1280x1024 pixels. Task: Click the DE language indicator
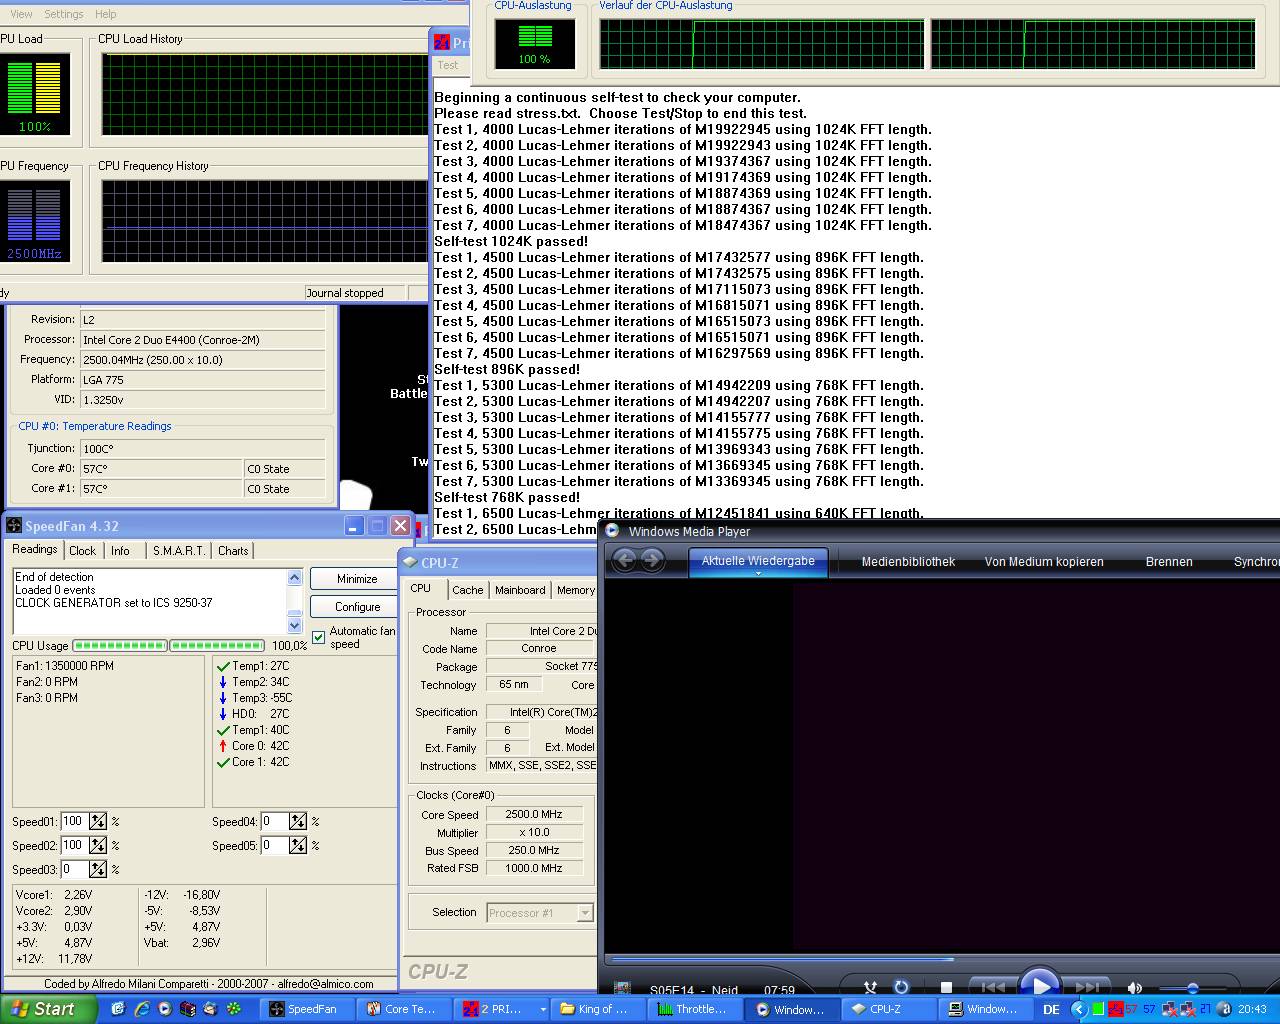[1051, 1010]
